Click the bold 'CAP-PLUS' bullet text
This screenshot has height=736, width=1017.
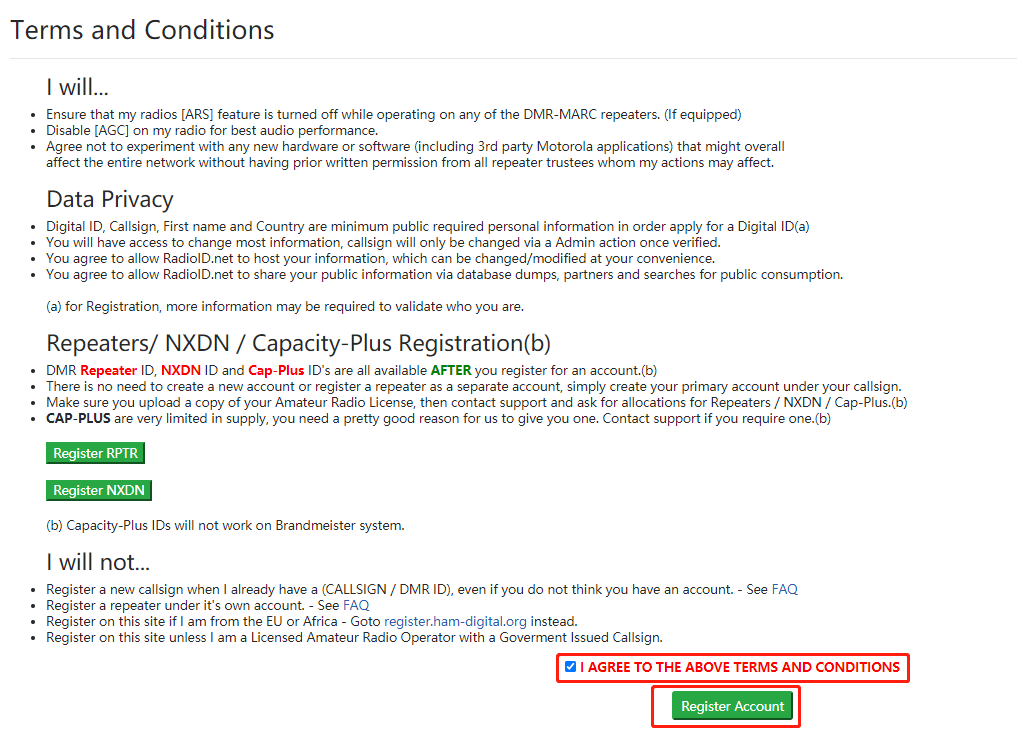[x=78, y=419]
